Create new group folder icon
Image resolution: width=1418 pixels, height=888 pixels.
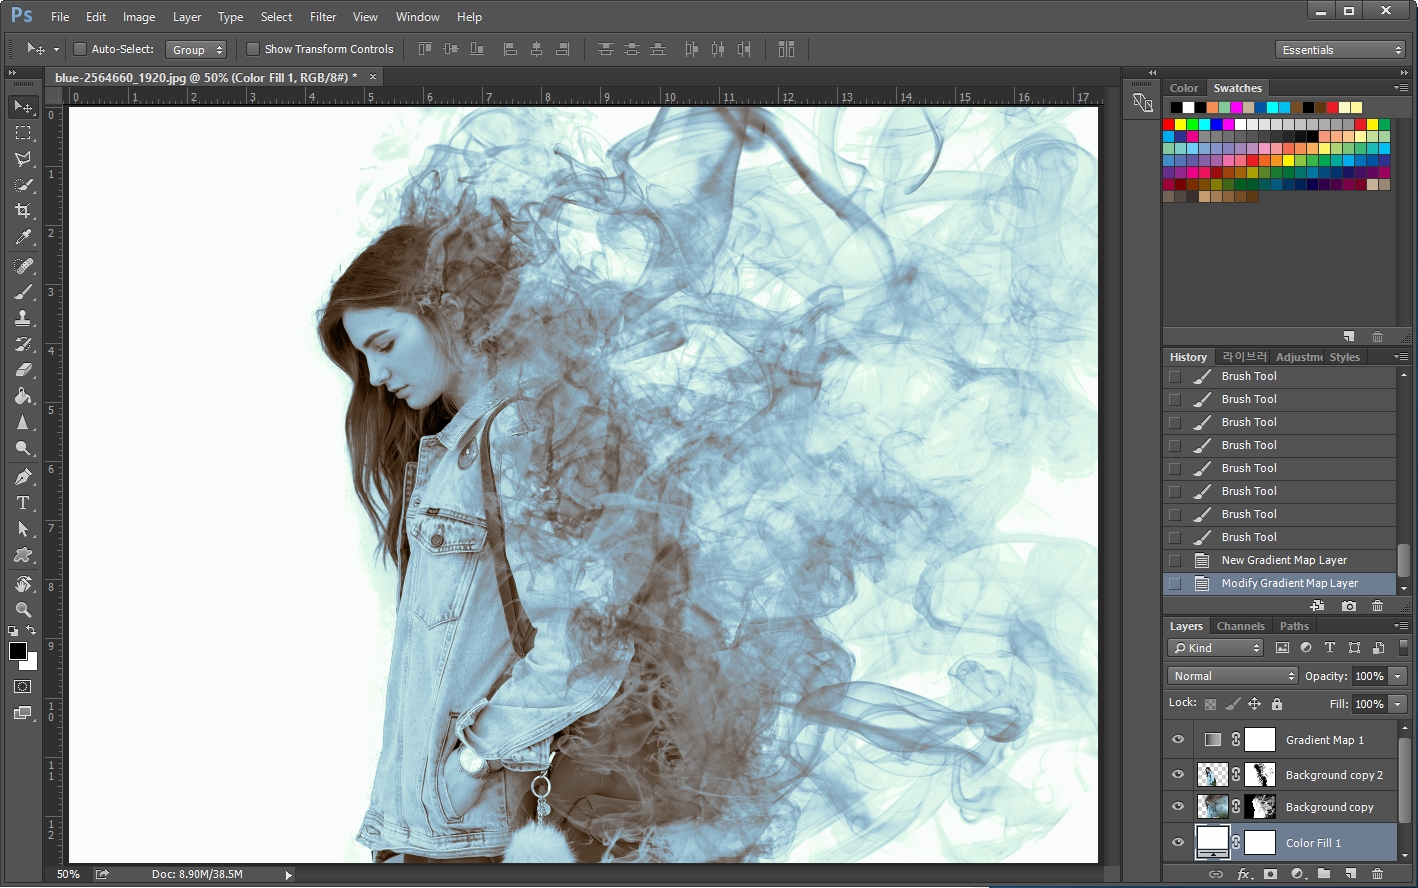pyautogui.click(x=1324, y=874)
